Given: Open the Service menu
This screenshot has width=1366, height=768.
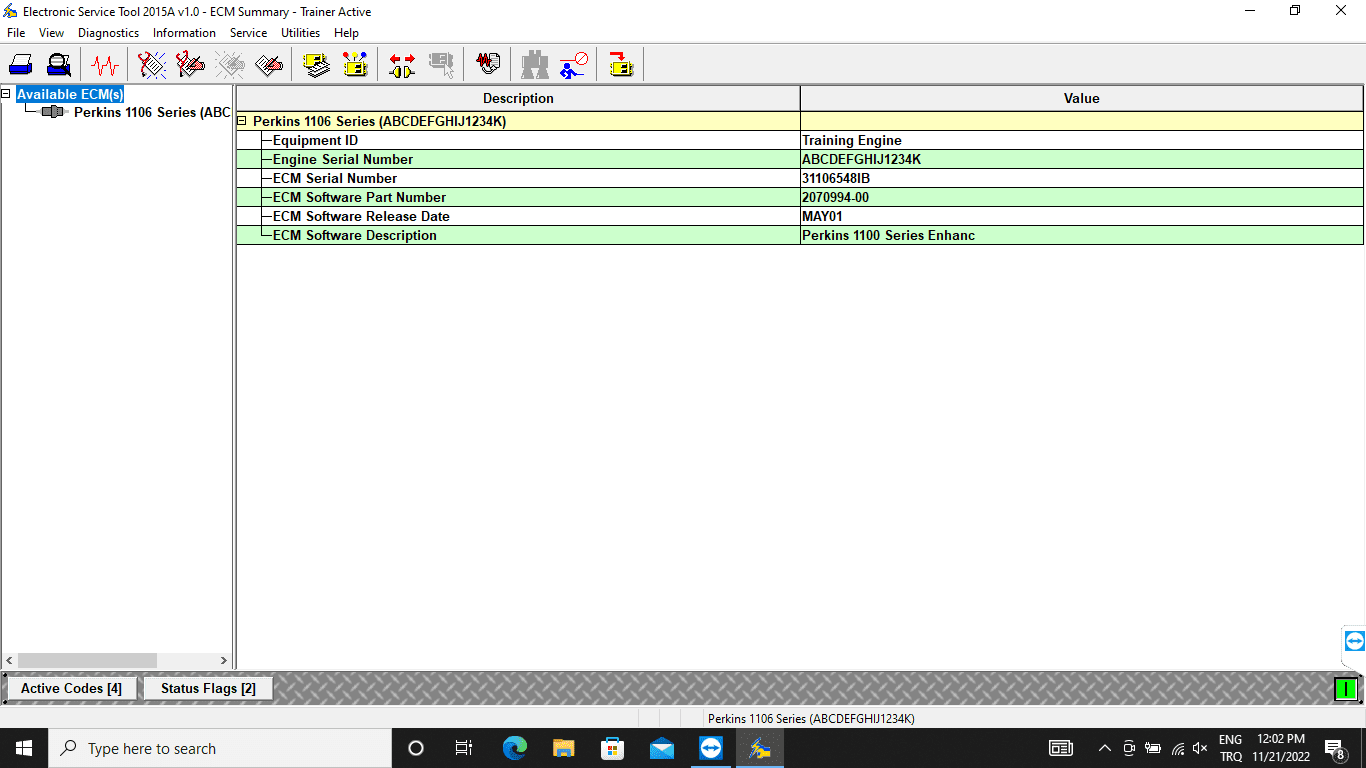Looking at the screenshot, I should pyautogui.click(x=248, y=33).
